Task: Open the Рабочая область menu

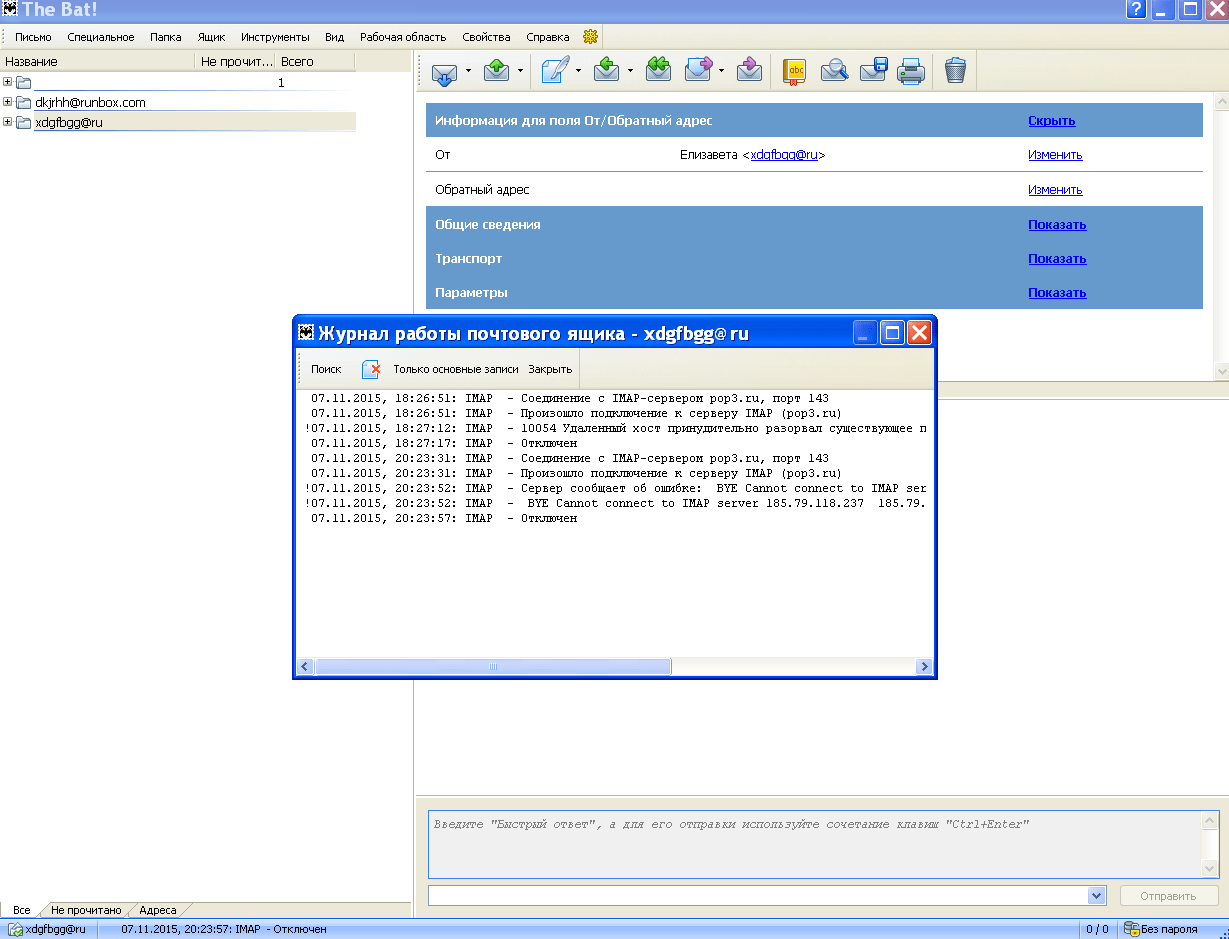Action: (403, 37)
